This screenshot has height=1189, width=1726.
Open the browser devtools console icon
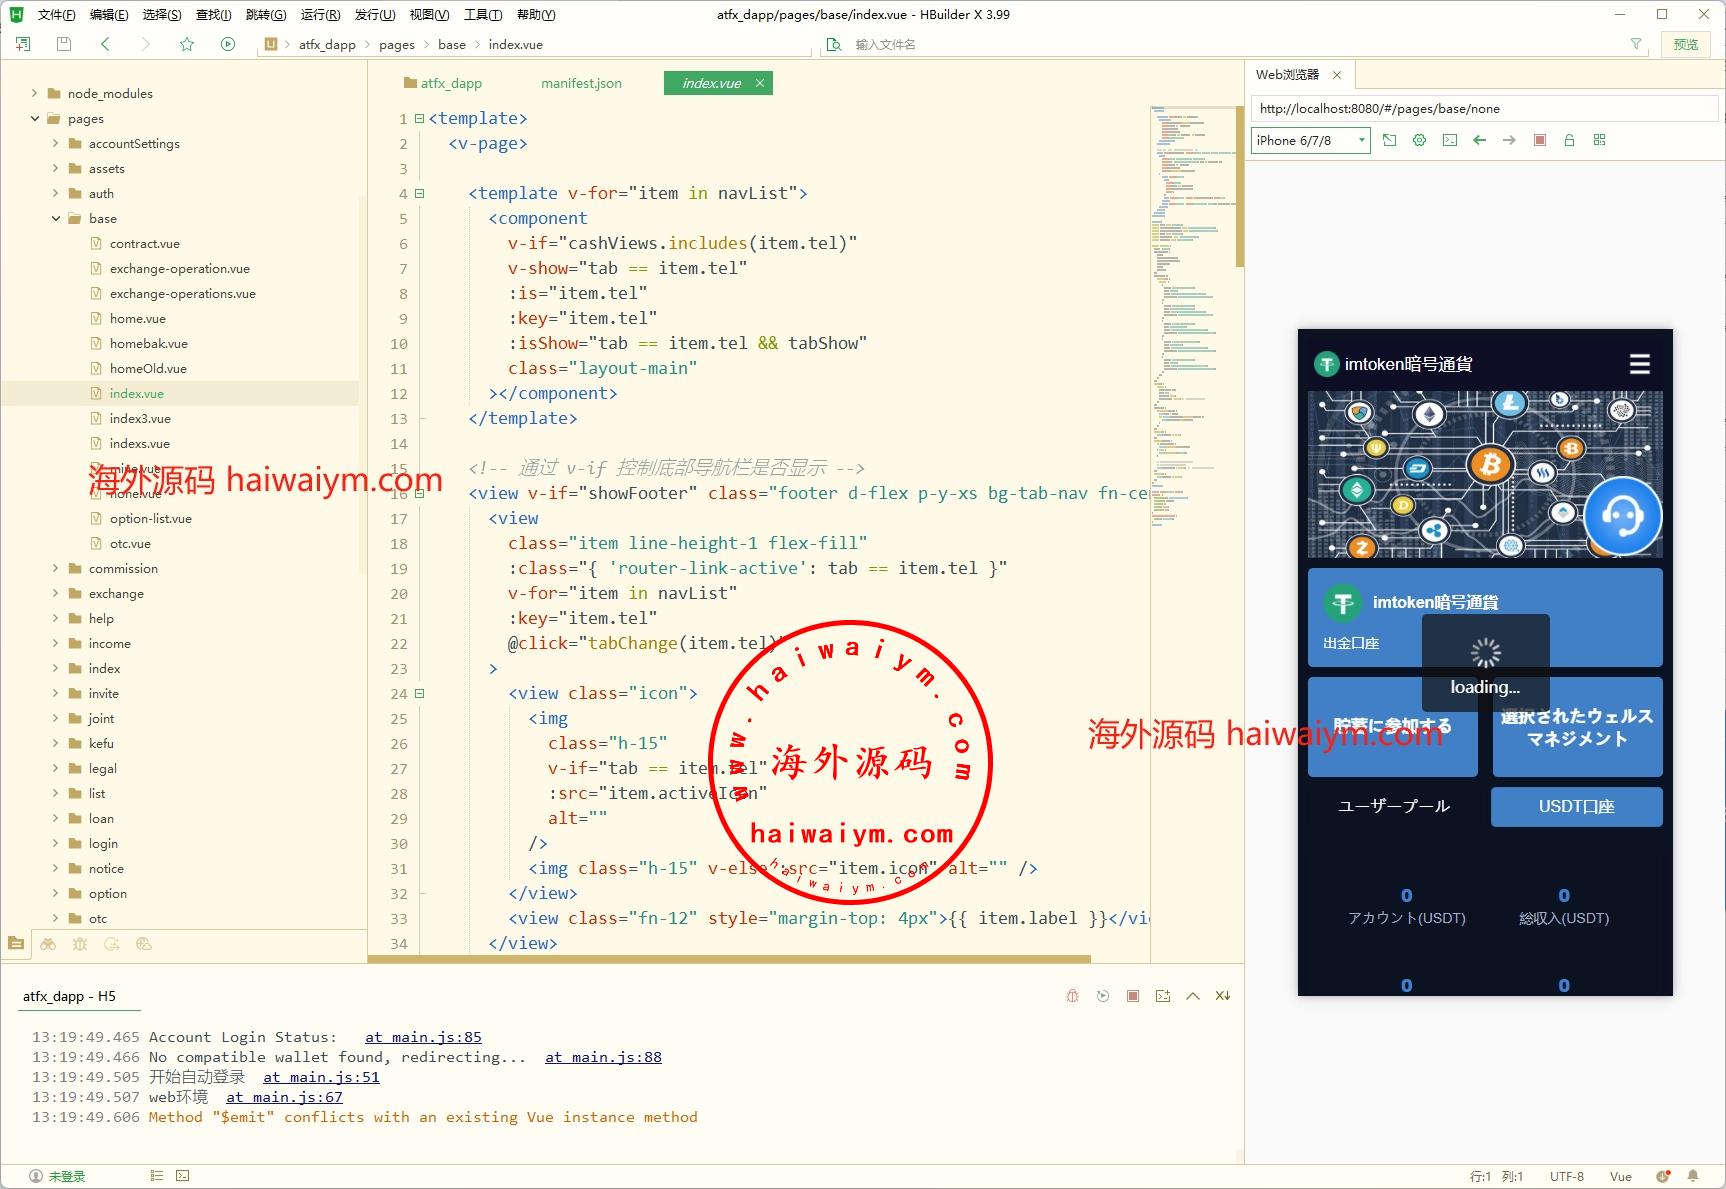(1449, 141)
